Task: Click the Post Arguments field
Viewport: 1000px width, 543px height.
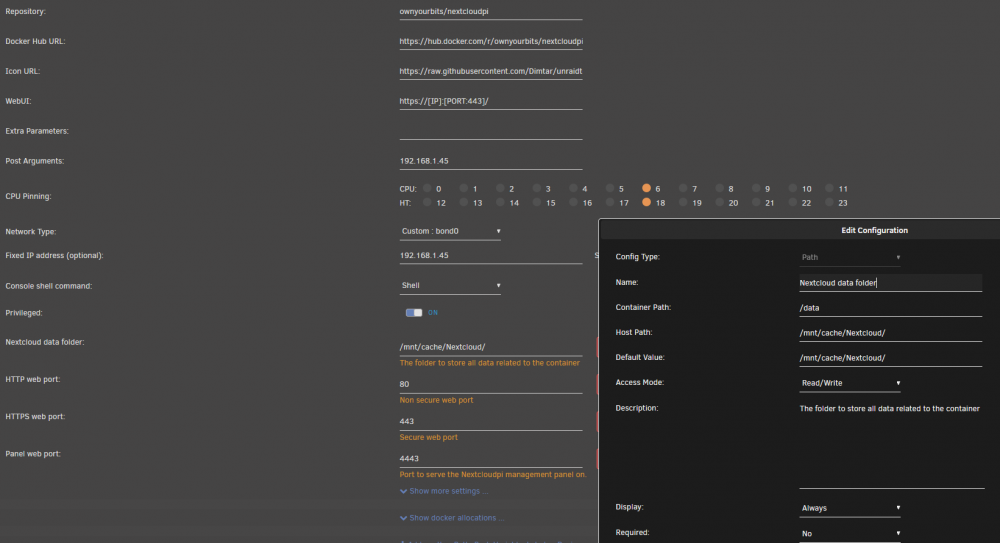Action: [491, 161]
